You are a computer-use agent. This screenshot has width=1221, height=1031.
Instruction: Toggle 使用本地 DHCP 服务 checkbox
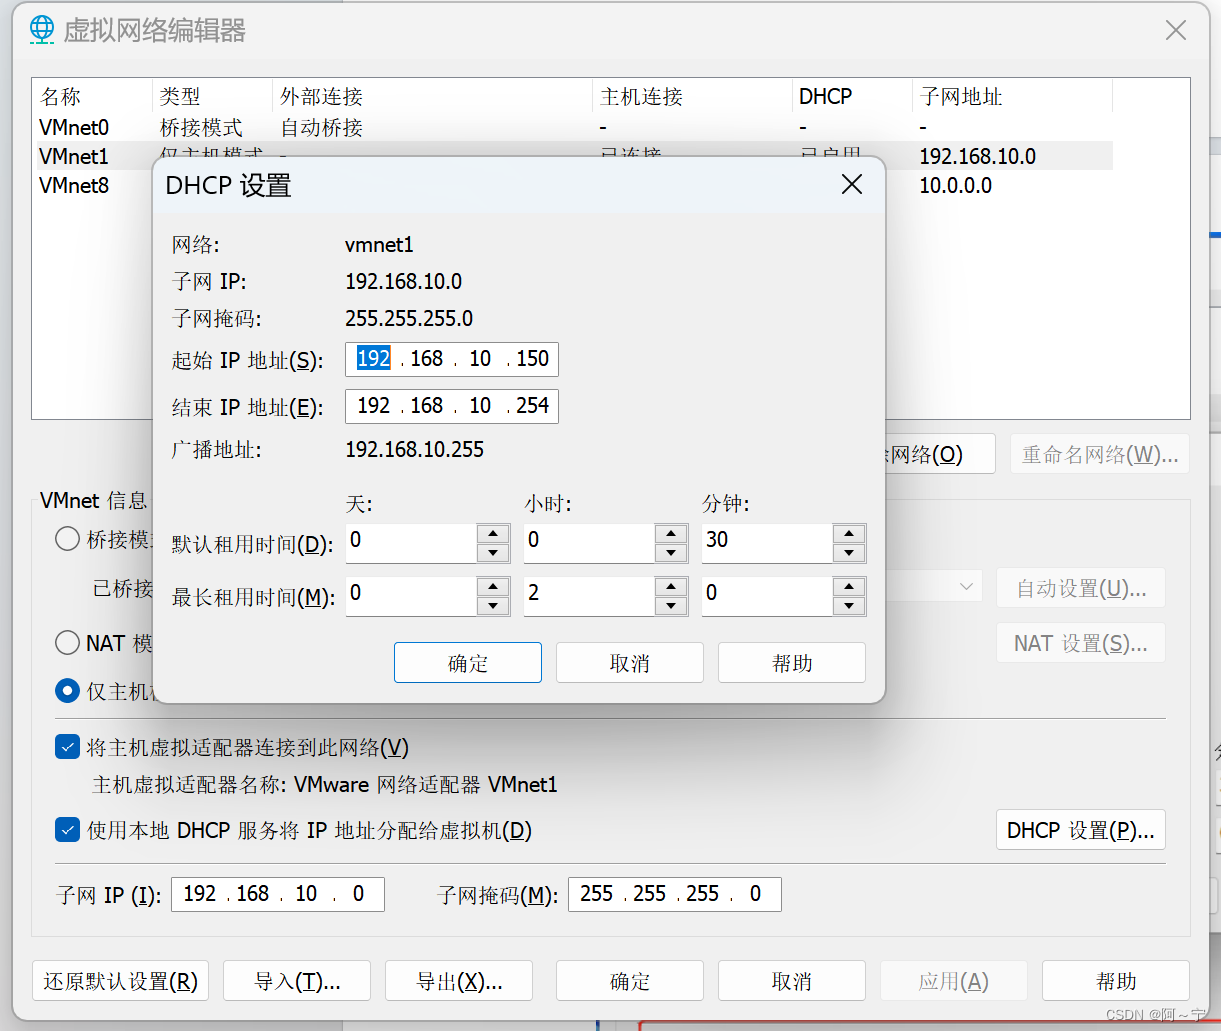(67, 830)
